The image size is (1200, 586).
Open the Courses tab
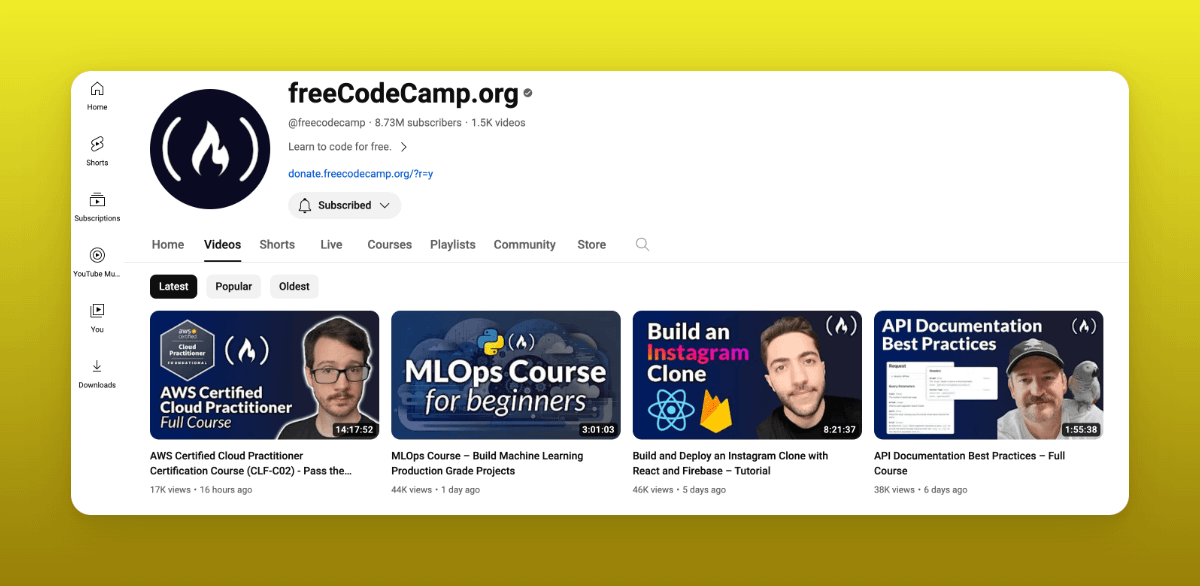pyautogui.click(x=390, y=244)
